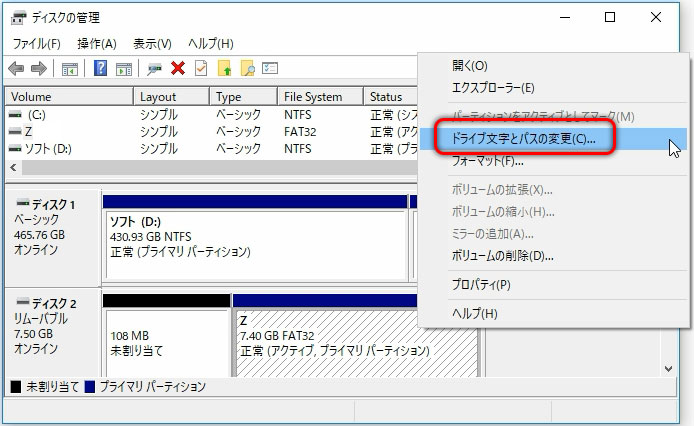Click the volume list left scroll arrow

(x=14, y=167)
